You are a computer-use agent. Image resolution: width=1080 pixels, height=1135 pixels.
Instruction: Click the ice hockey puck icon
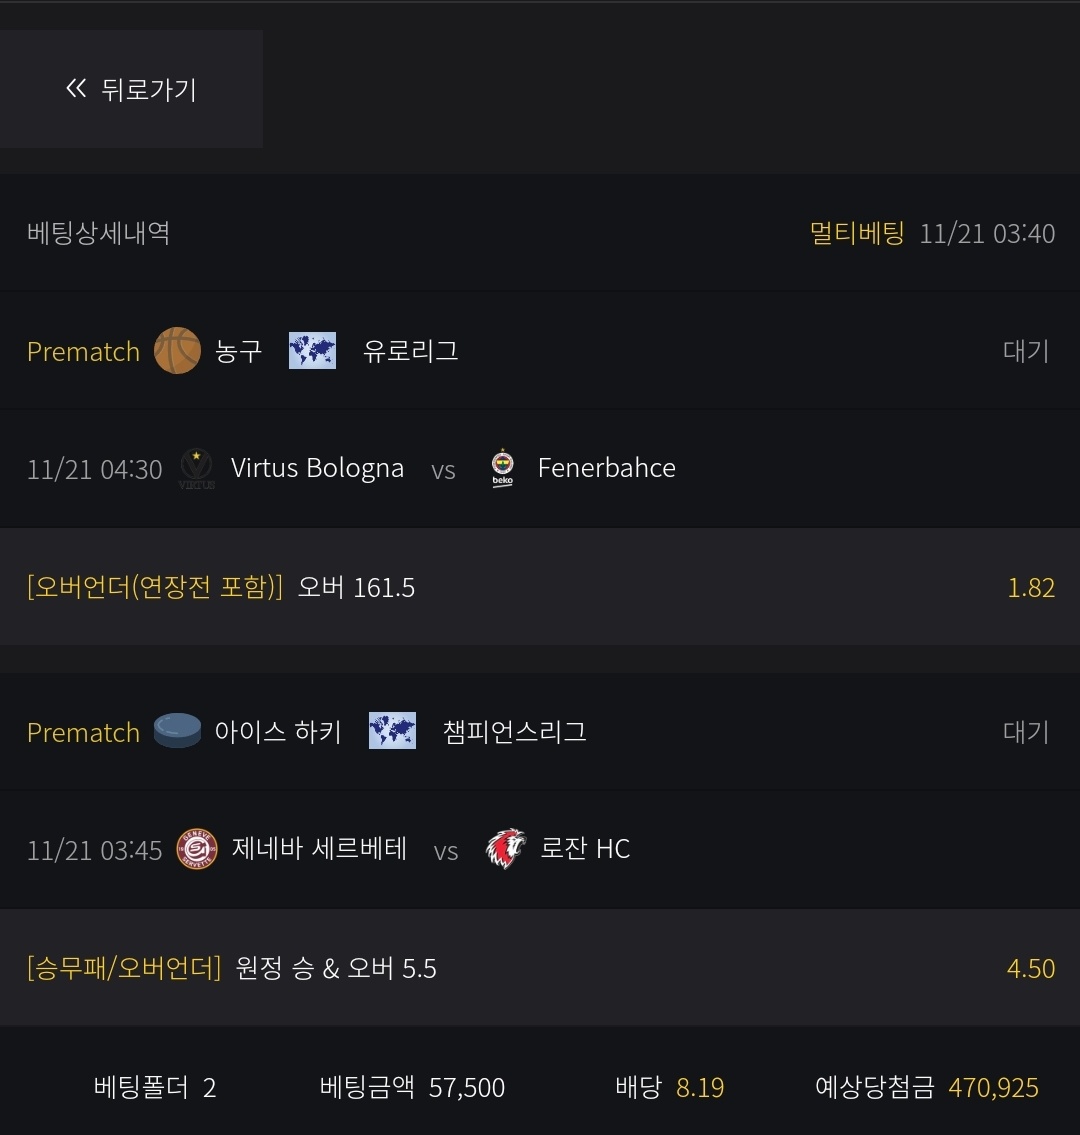pos(177,732)
